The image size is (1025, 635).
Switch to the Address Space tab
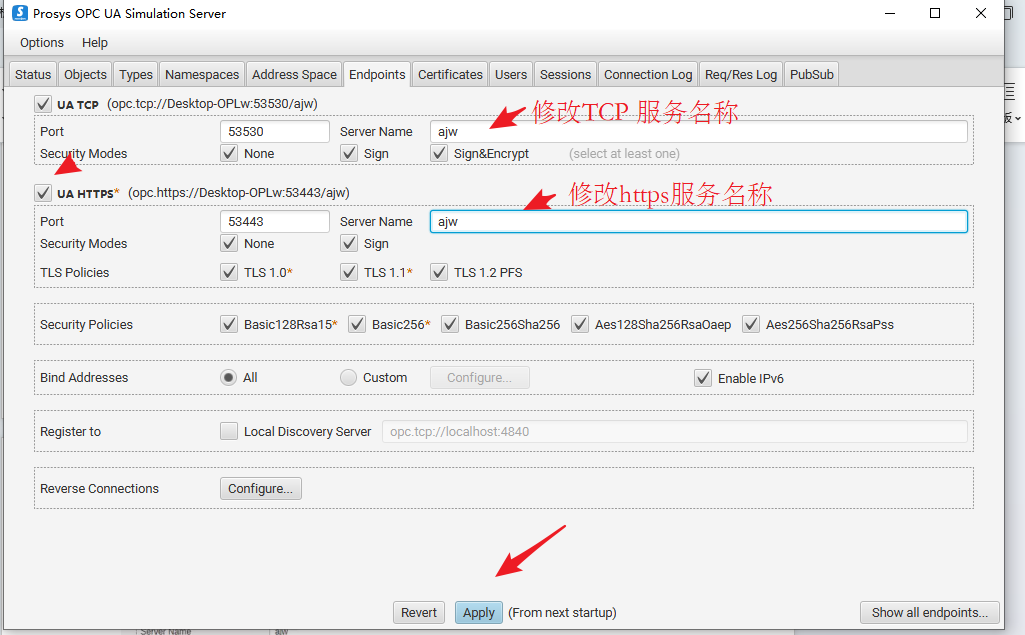click(x=294, y=75)
